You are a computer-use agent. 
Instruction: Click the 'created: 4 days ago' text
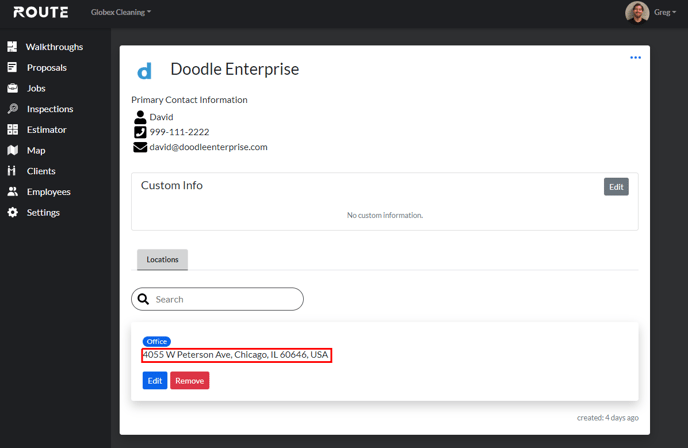click(608, 418)
